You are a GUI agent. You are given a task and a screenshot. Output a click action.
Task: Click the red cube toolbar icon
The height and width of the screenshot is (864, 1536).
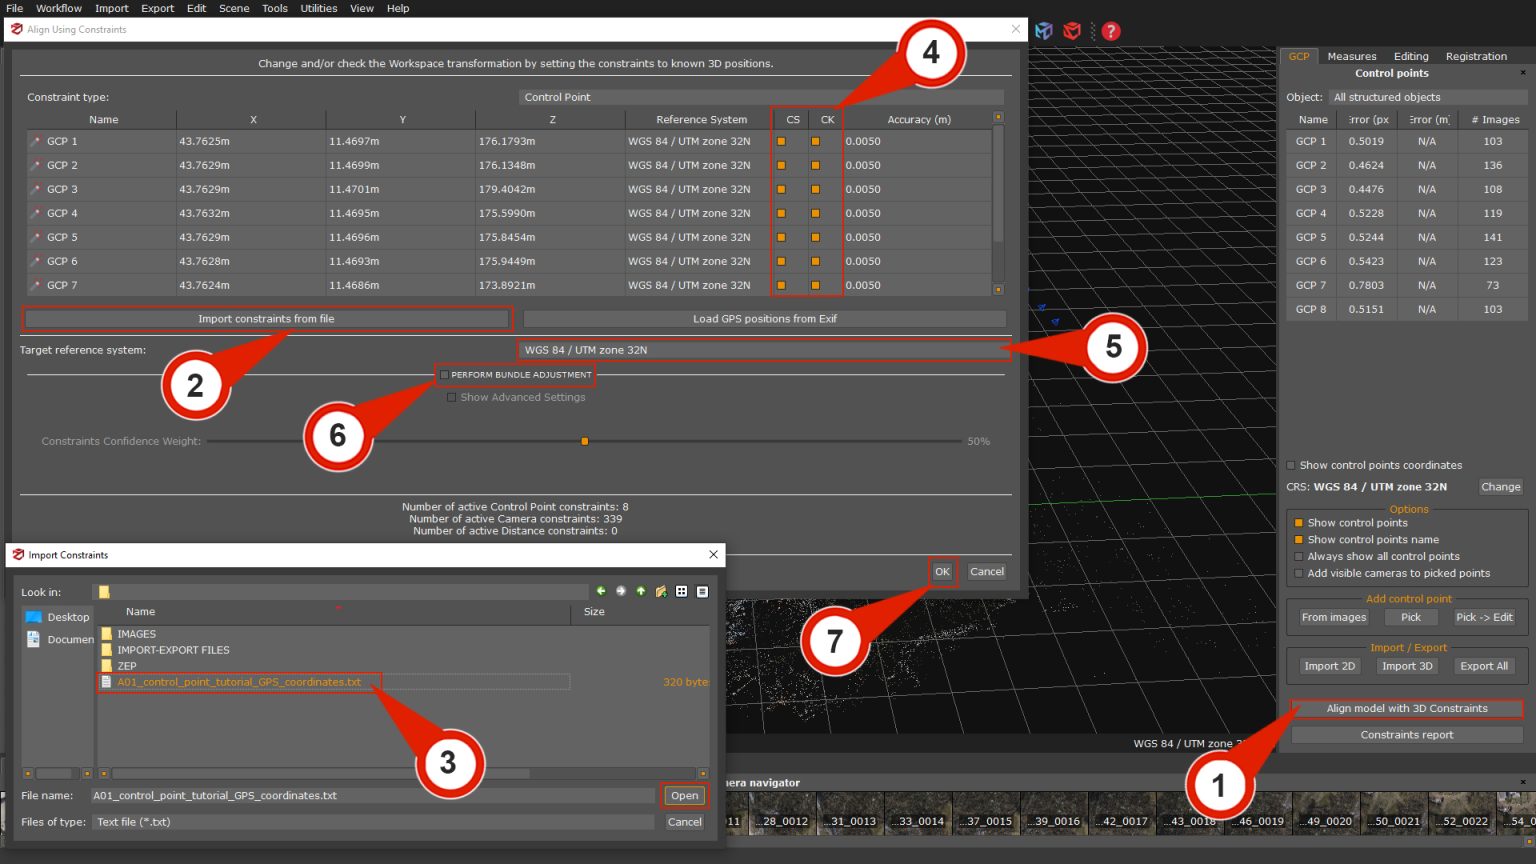(x=1072, y=31)
